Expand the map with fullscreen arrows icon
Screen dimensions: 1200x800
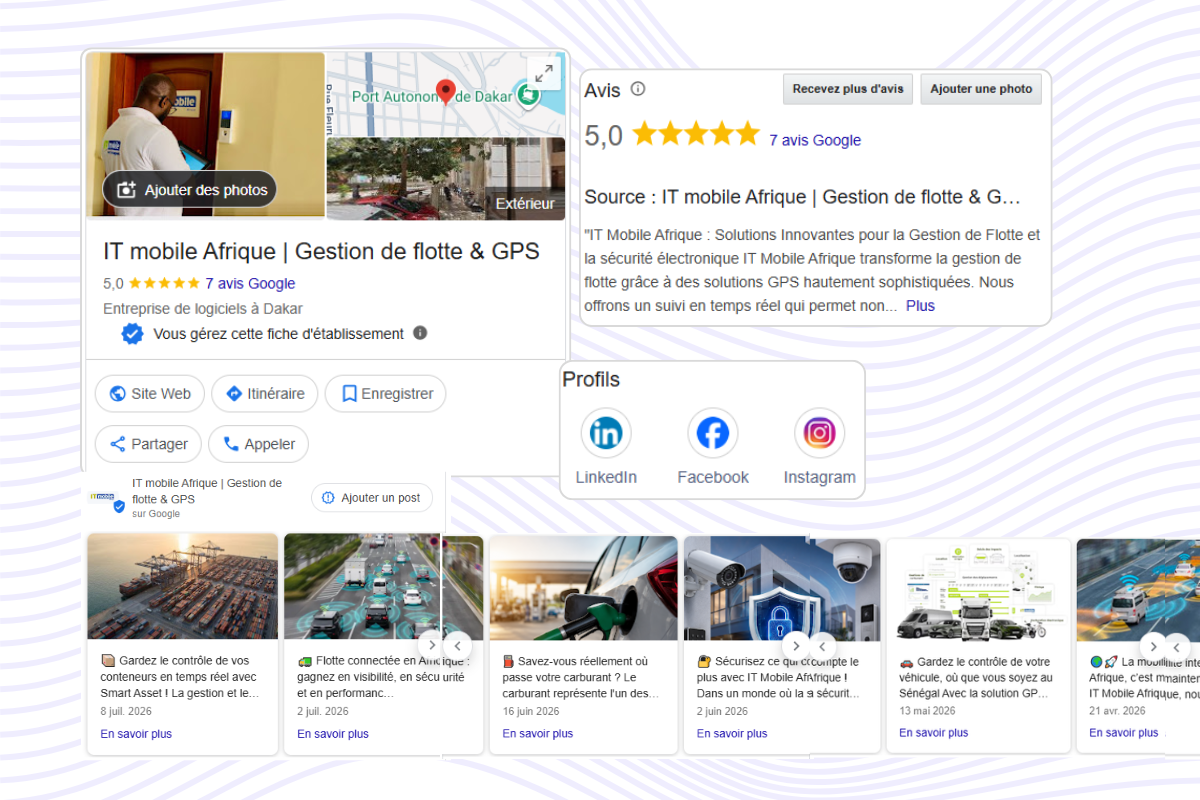543,73
